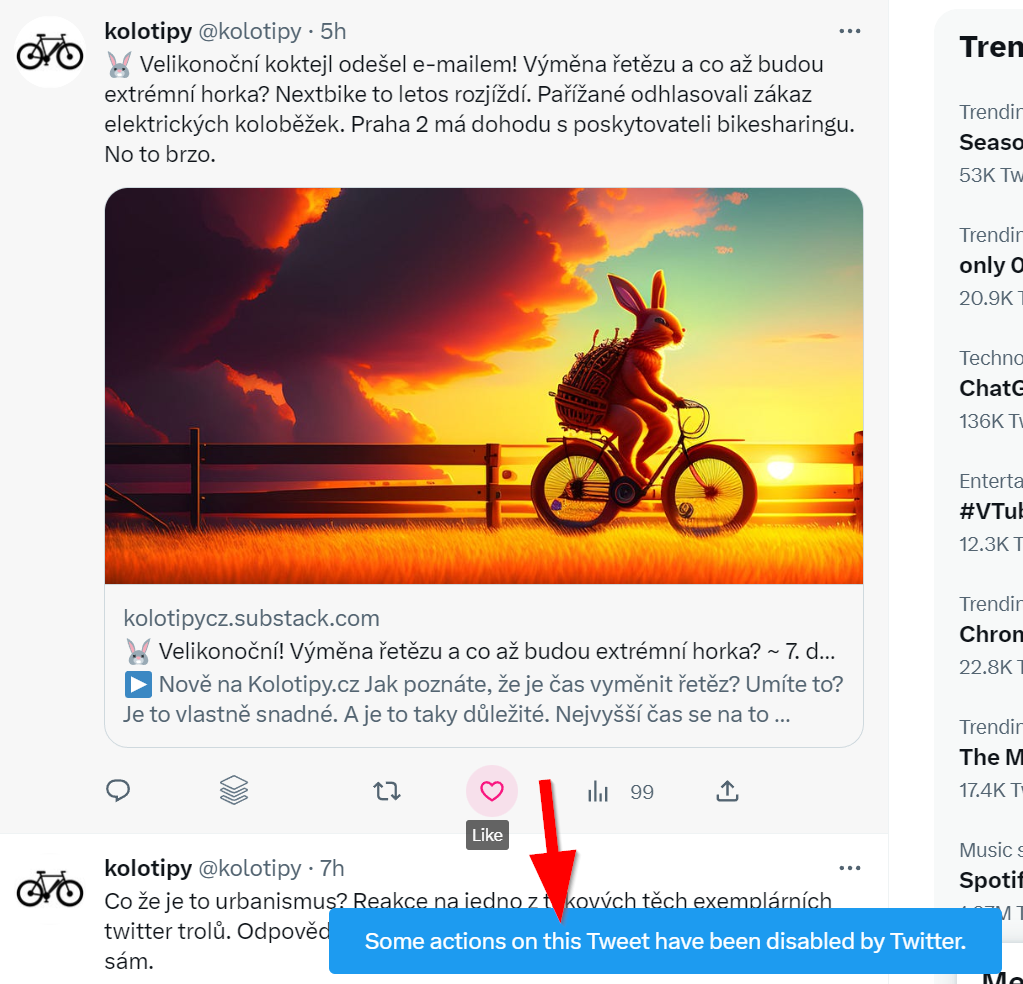Open the 7h timestamp of the second tweet
The width and height of the screenshot is (1023, 984).
pyautogui.click(x=332, y=868)
